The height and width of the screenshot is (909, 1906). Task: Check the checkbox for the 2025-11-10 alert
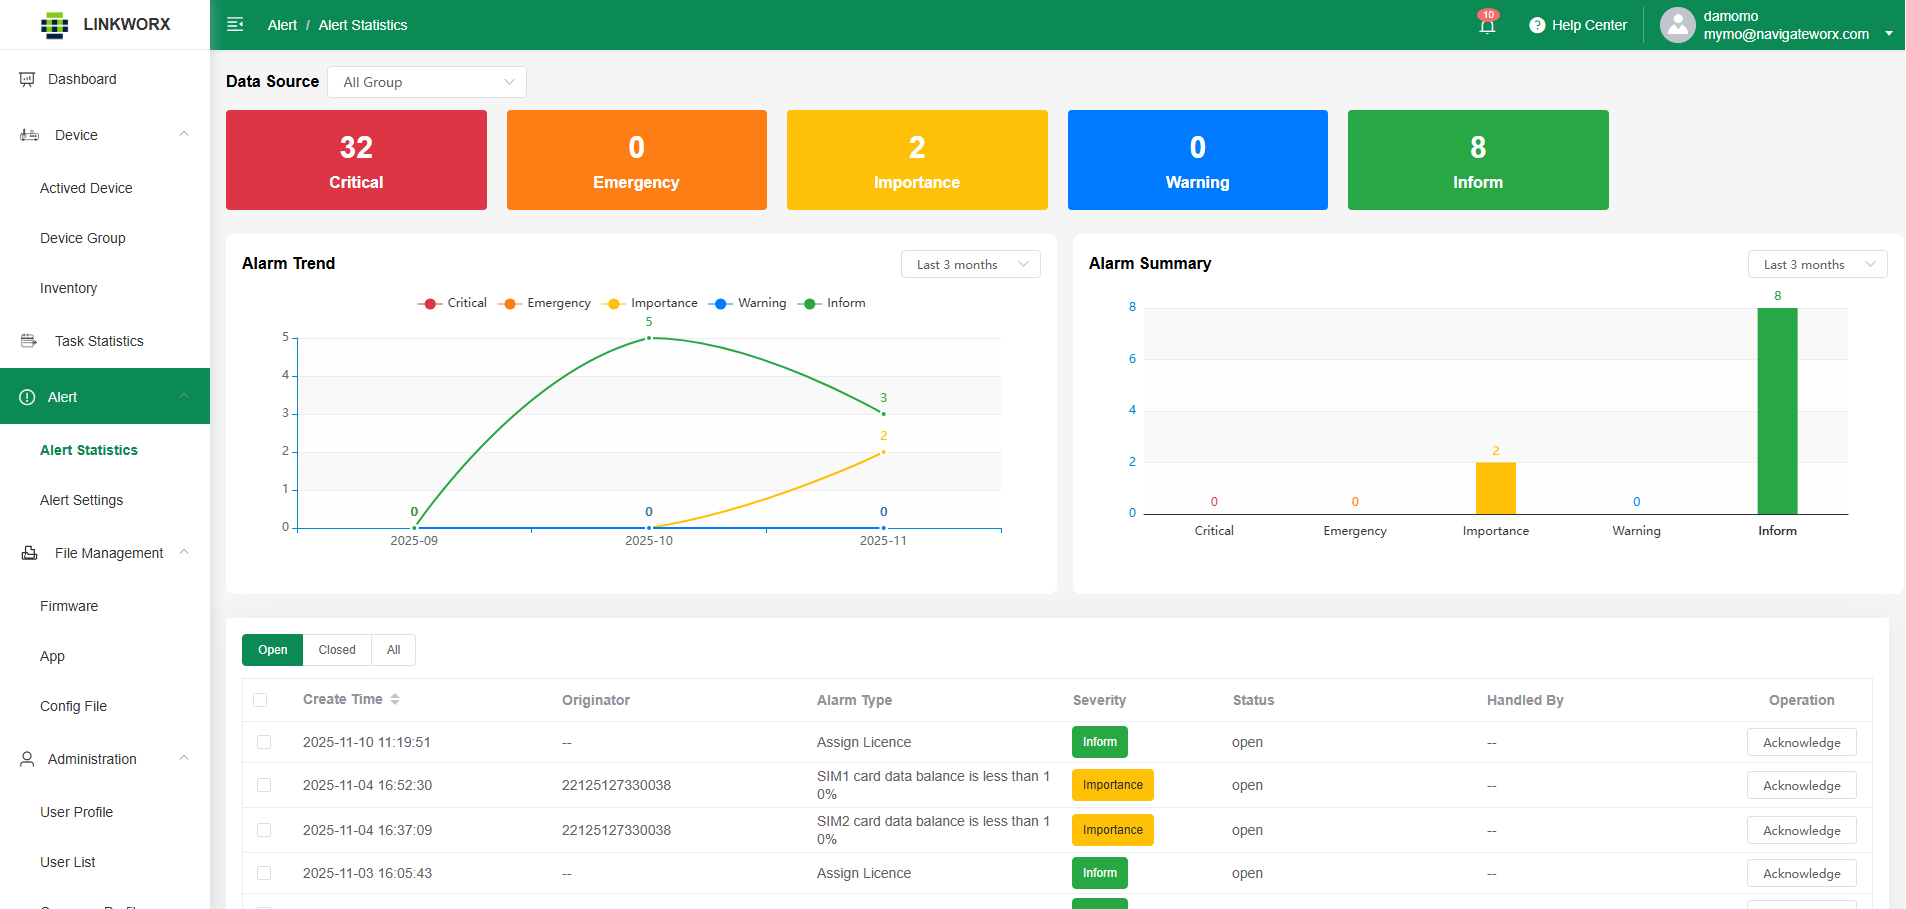[264, 742]
